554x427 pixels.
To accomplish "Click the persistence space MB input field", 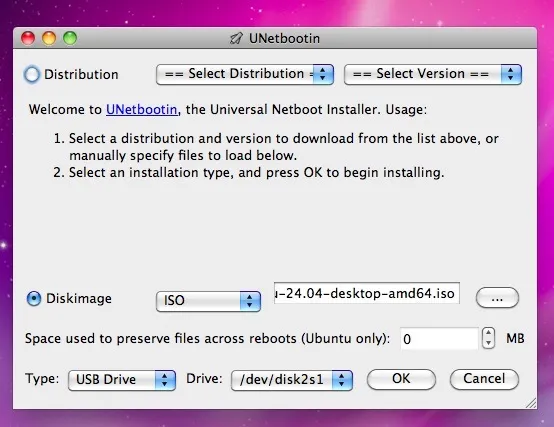I will click(x=439, y=338).
